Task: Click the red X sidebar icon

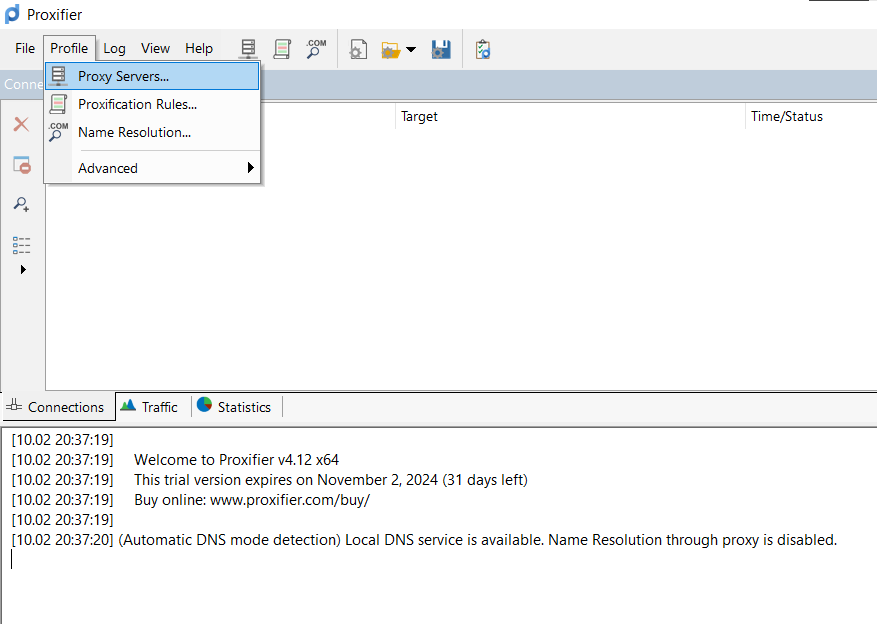Action: [x=21, y=124]
